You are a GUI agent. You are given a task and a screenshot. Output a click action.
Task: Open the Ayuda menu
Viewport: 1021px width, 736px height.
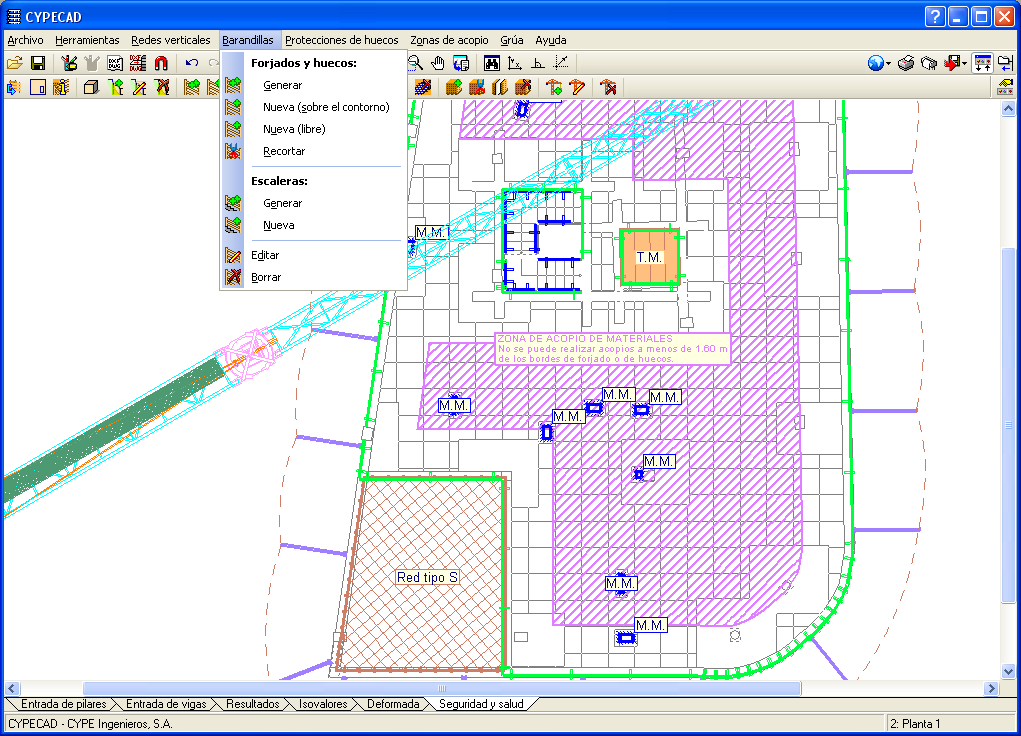coord(551,40)
